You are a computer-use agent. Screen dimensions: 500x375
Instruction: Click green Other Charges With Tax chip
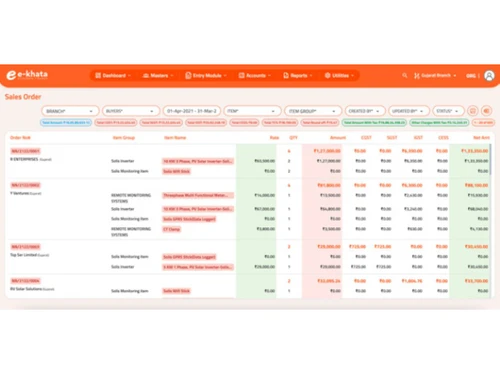click(439, 123)
